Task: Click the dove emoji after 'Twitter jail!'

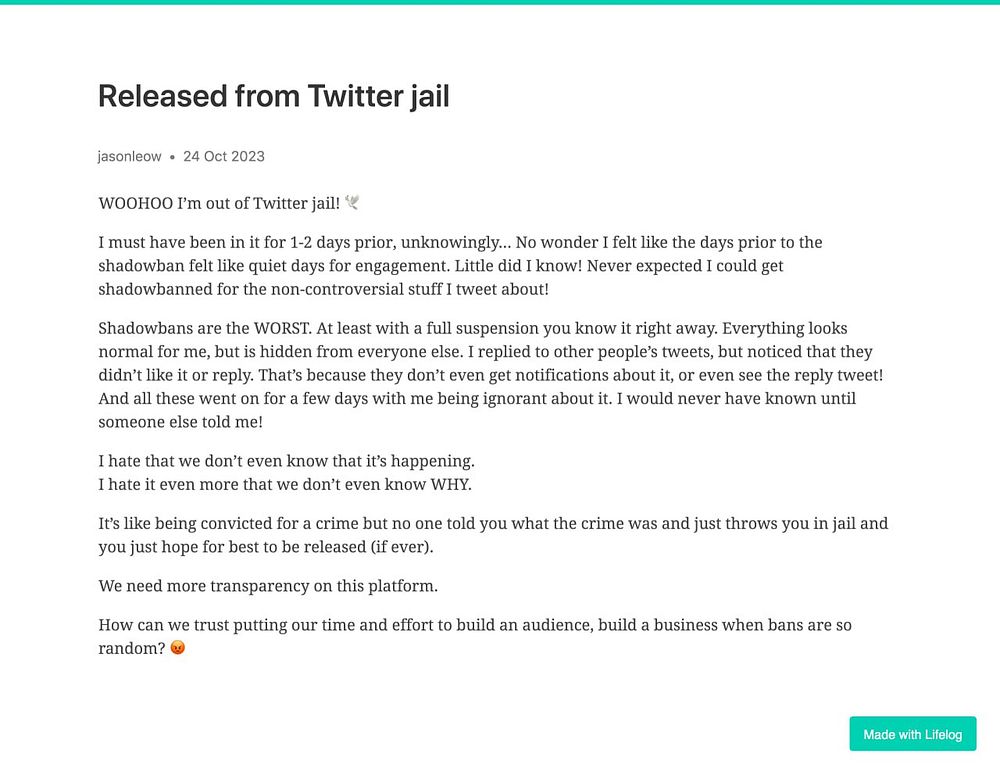Action: tap(352, 202)
